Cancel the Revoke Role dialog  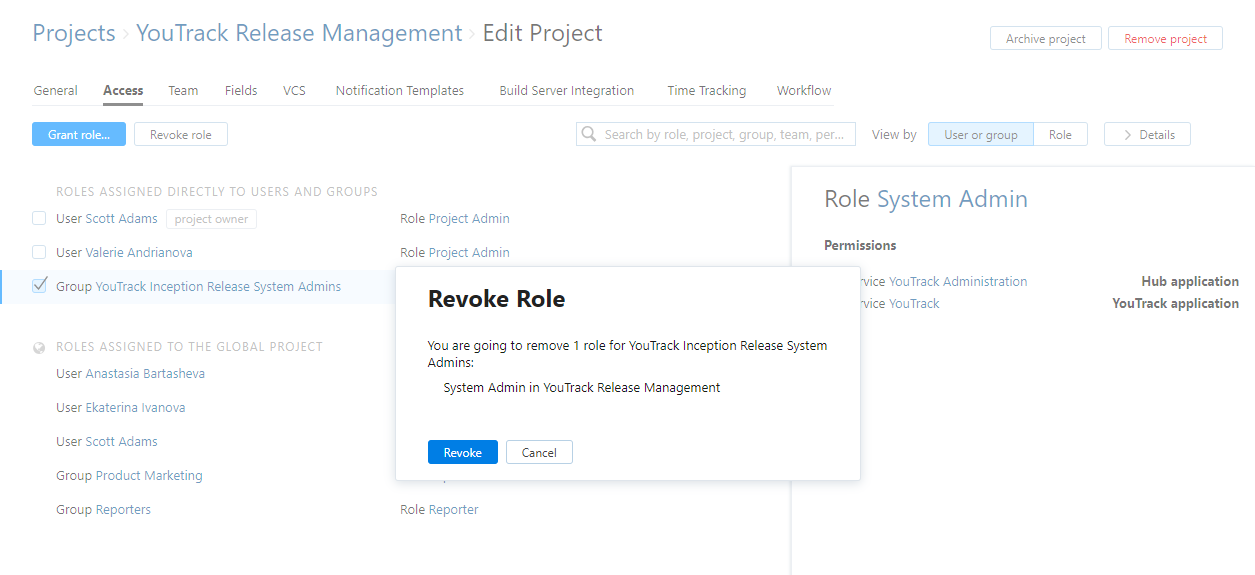pos(539,453)
